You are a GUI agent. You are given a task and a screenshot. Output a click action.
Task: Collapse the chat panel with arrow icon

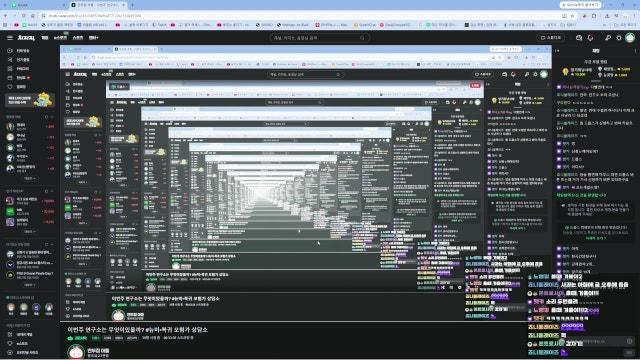558,51
